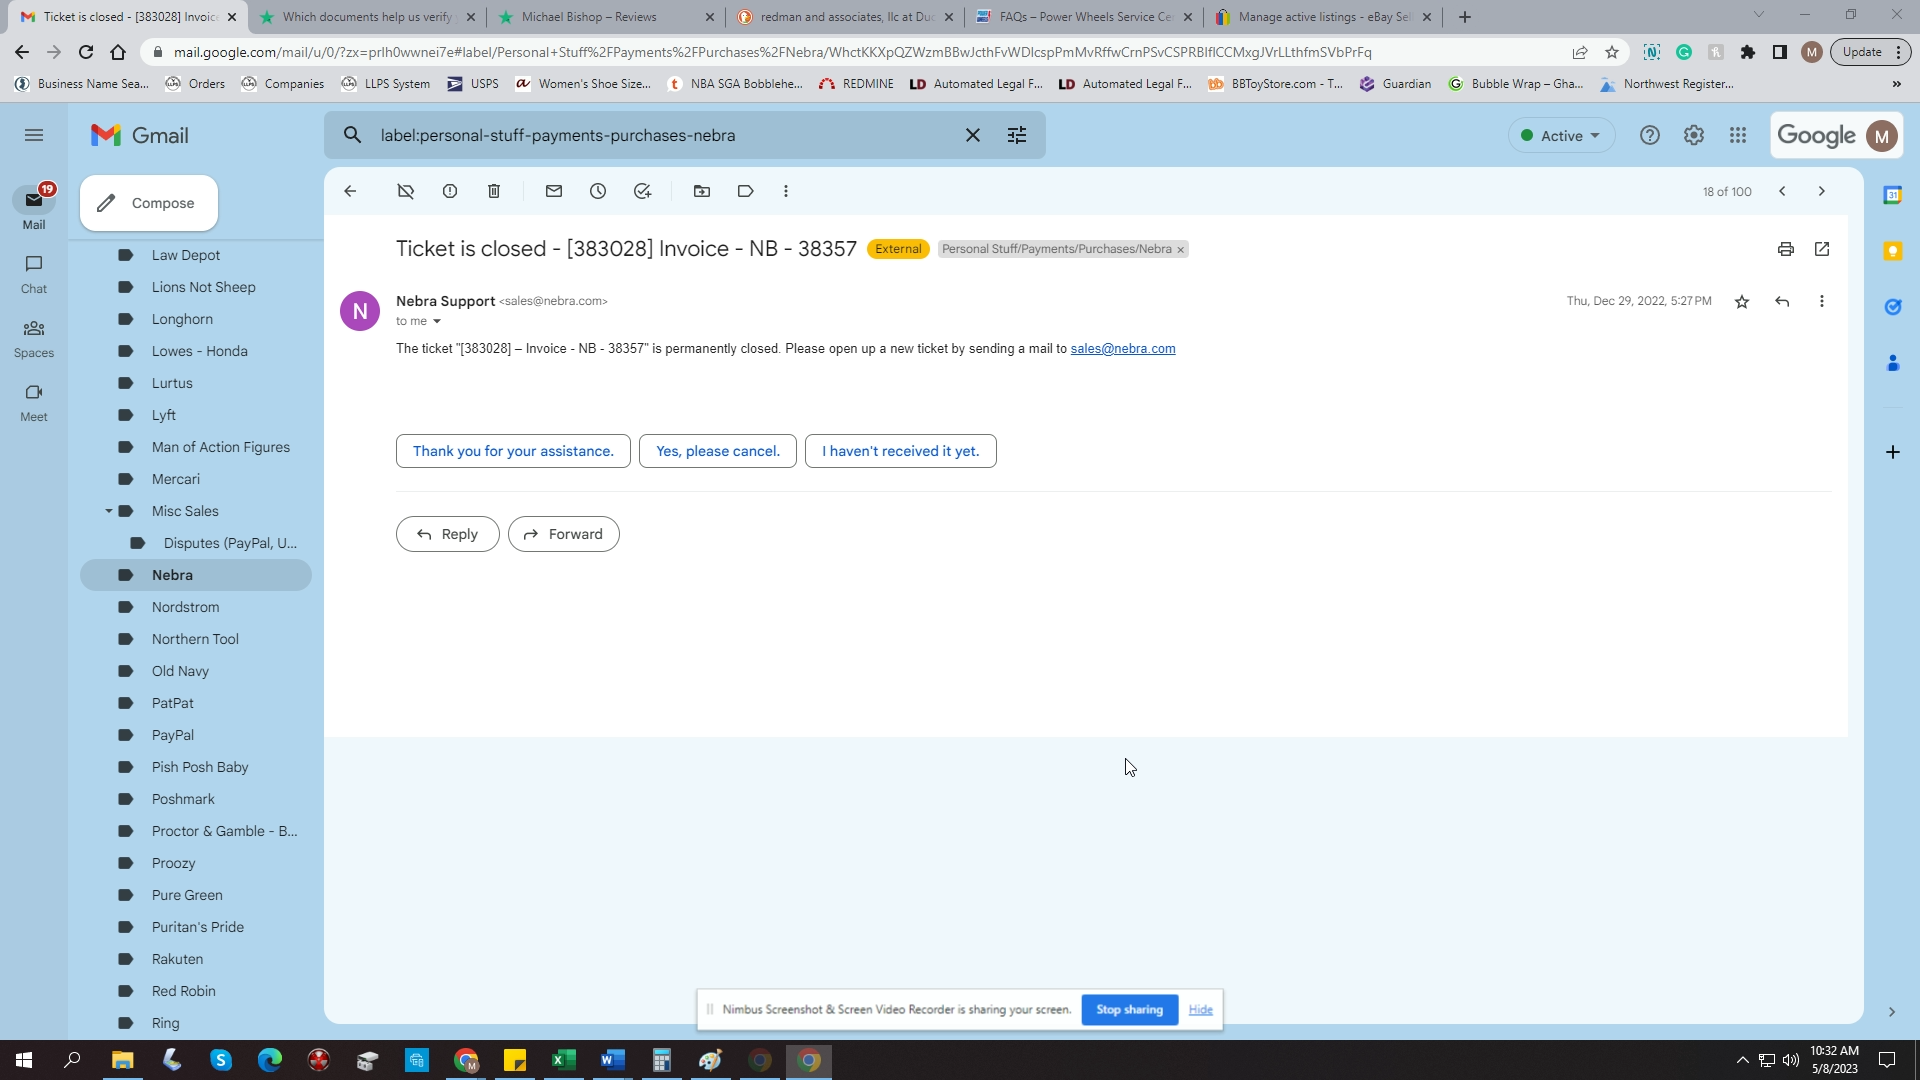Viewport: 1920px width, 1080px height.
Task: Click the Move to folder icon
Action: pyautogui.click(x=702, y=191)
